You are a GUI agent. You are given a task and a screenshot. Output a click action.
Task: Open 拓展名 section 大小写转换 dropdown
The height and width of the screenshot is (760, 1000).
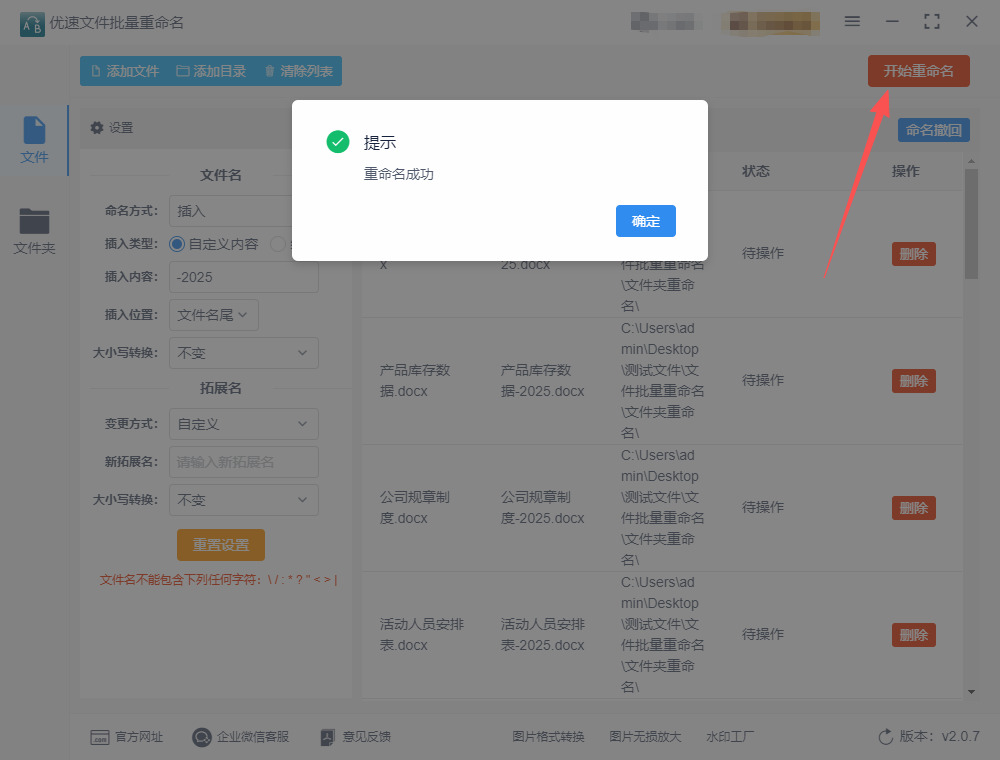point(244,500)
